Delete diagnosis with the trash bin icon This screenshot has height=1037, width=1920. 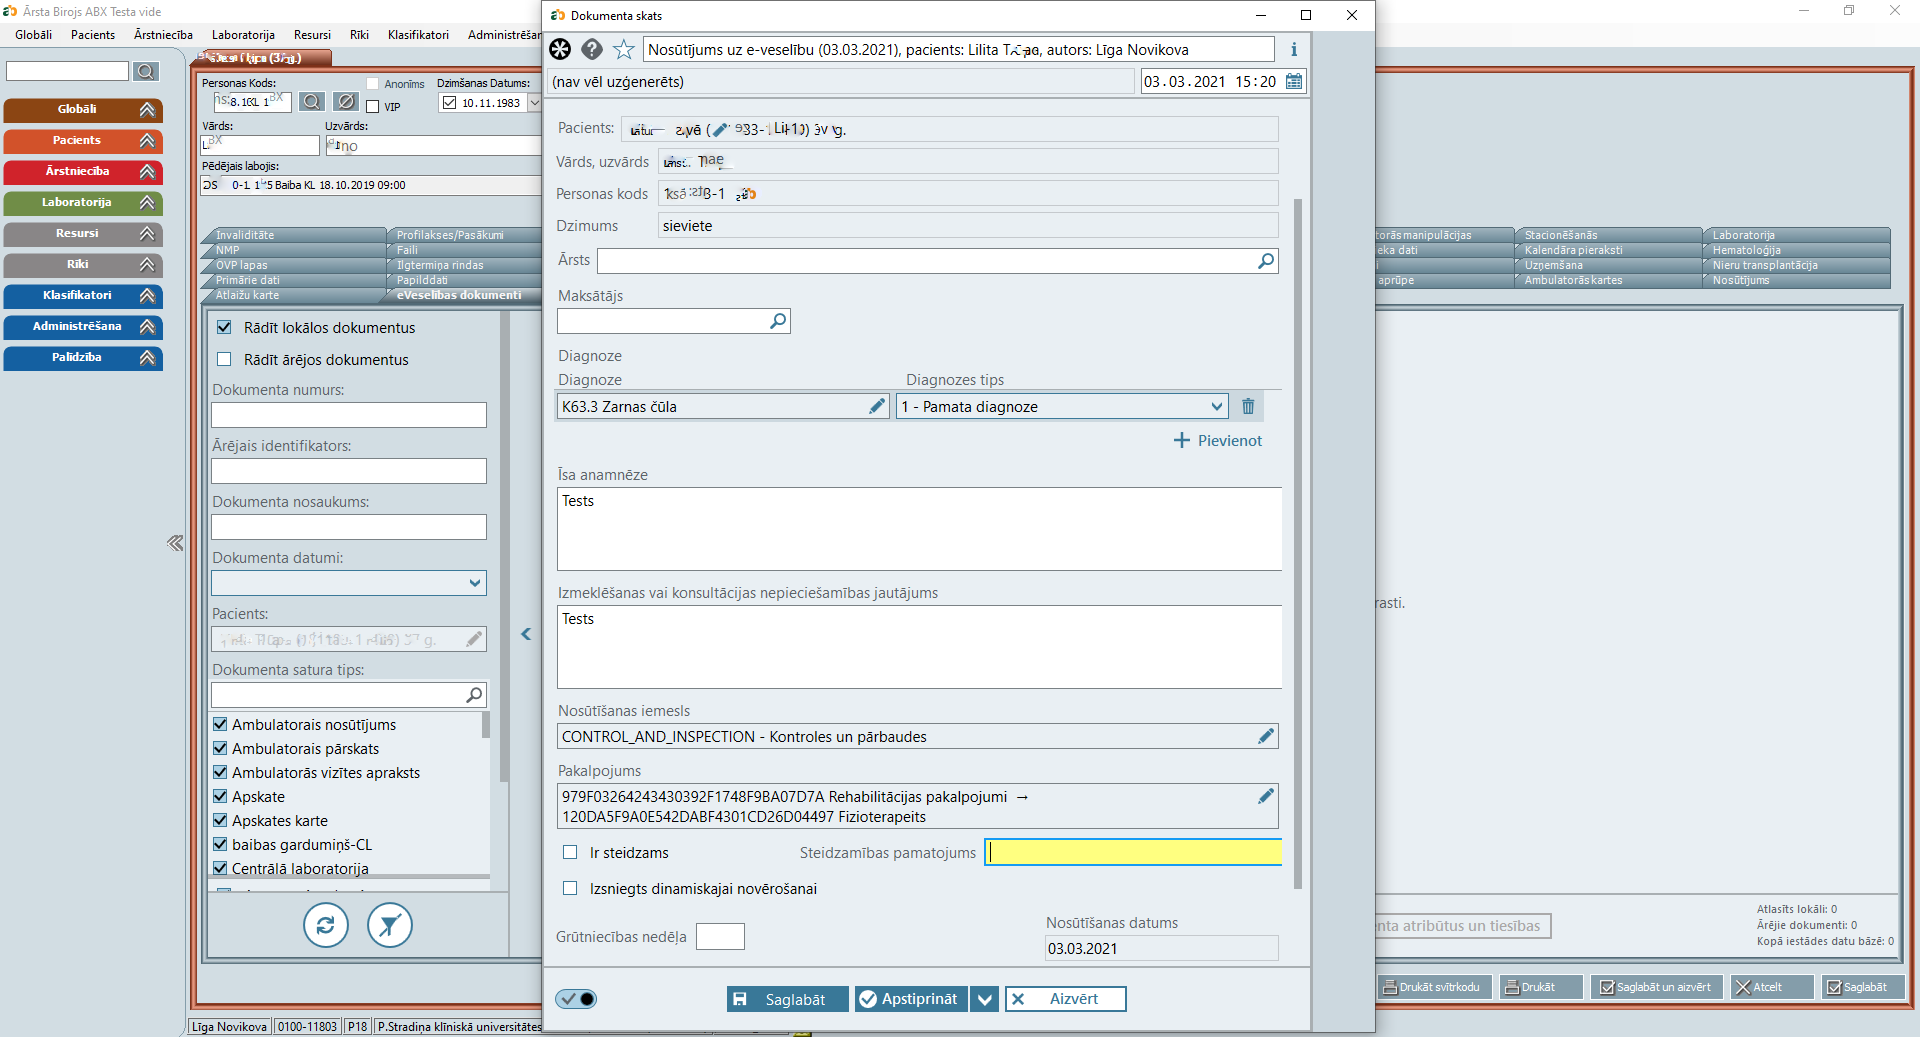(x=1248, y=406)
